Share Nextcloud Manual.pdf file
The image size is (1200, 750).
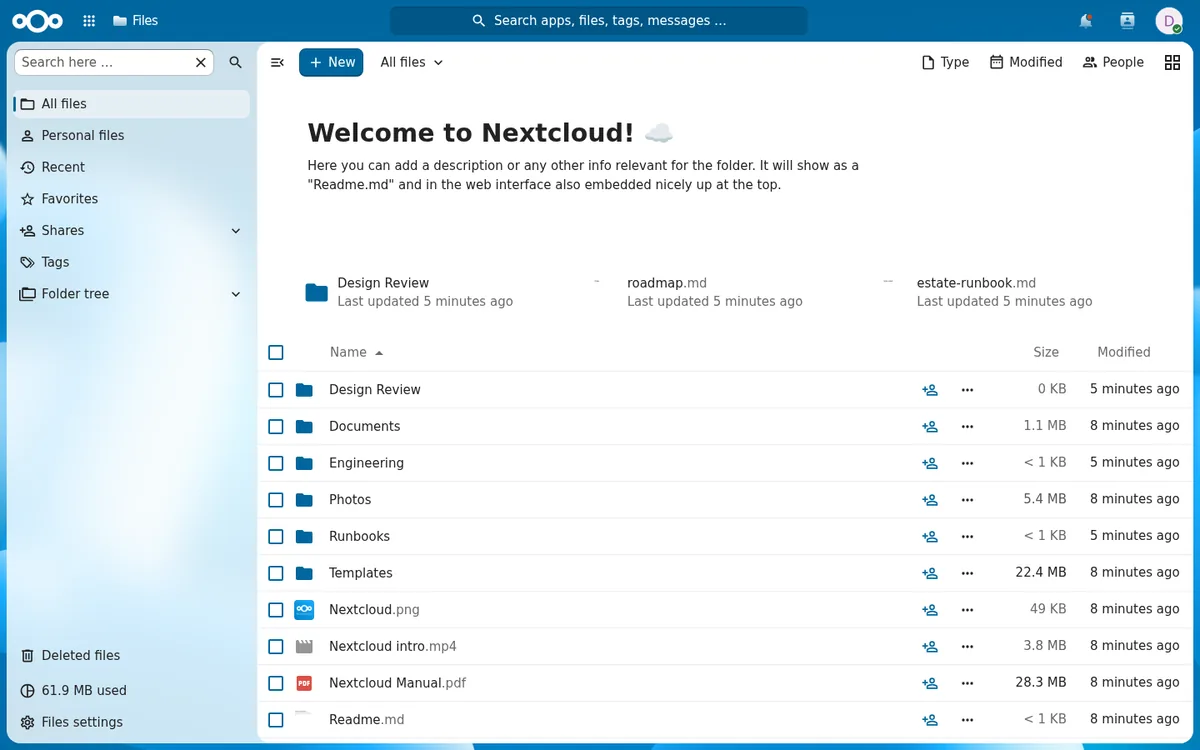pos(929,683)
